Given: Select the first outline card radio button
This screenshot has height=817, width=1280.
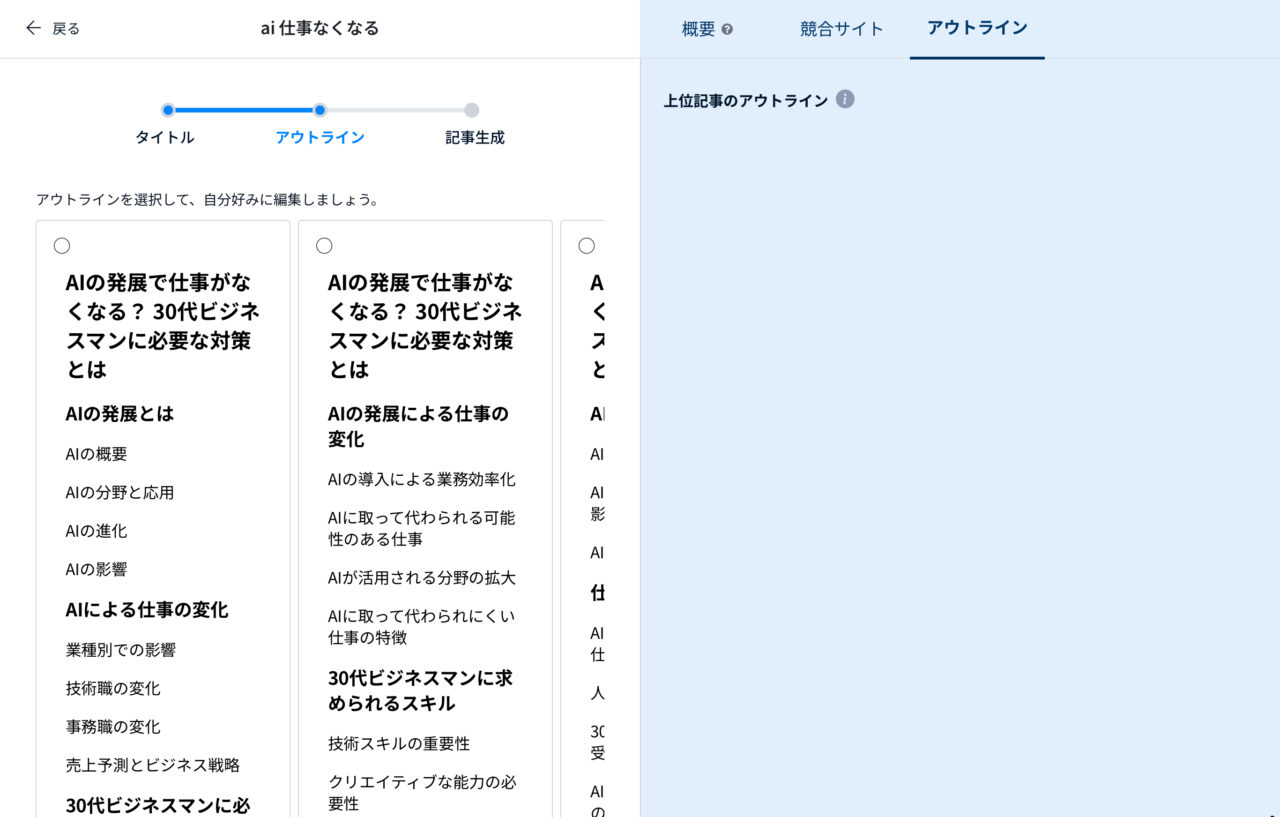Looking at the screenshot, I should click(62, 245).
